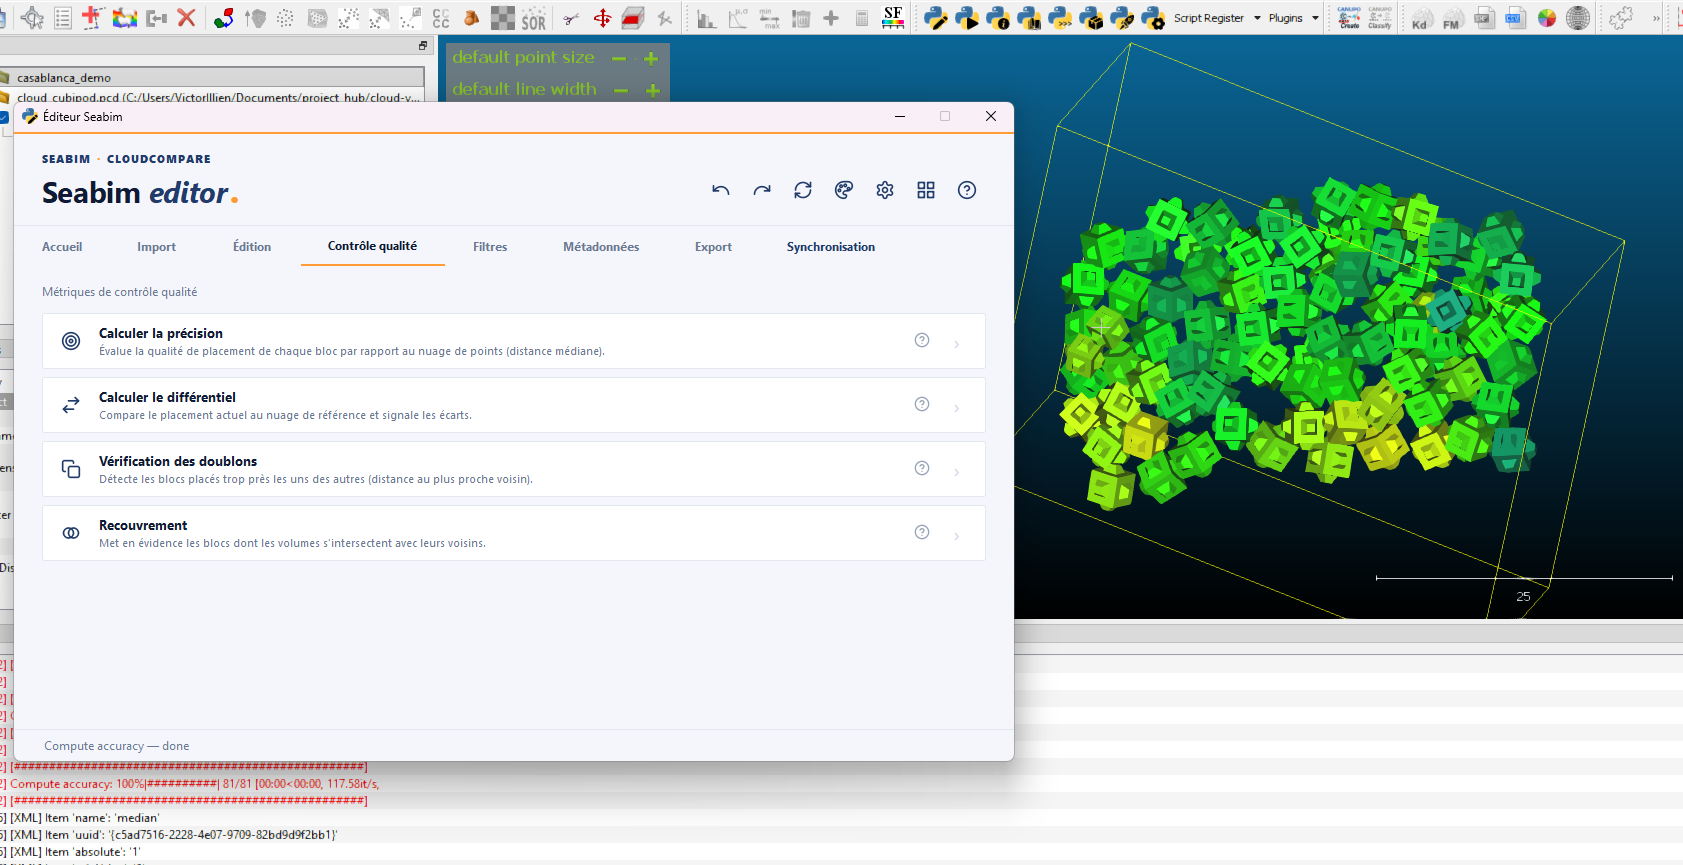
Task: Open the settings gear in Seabim editor
Action: click(885, 190)
